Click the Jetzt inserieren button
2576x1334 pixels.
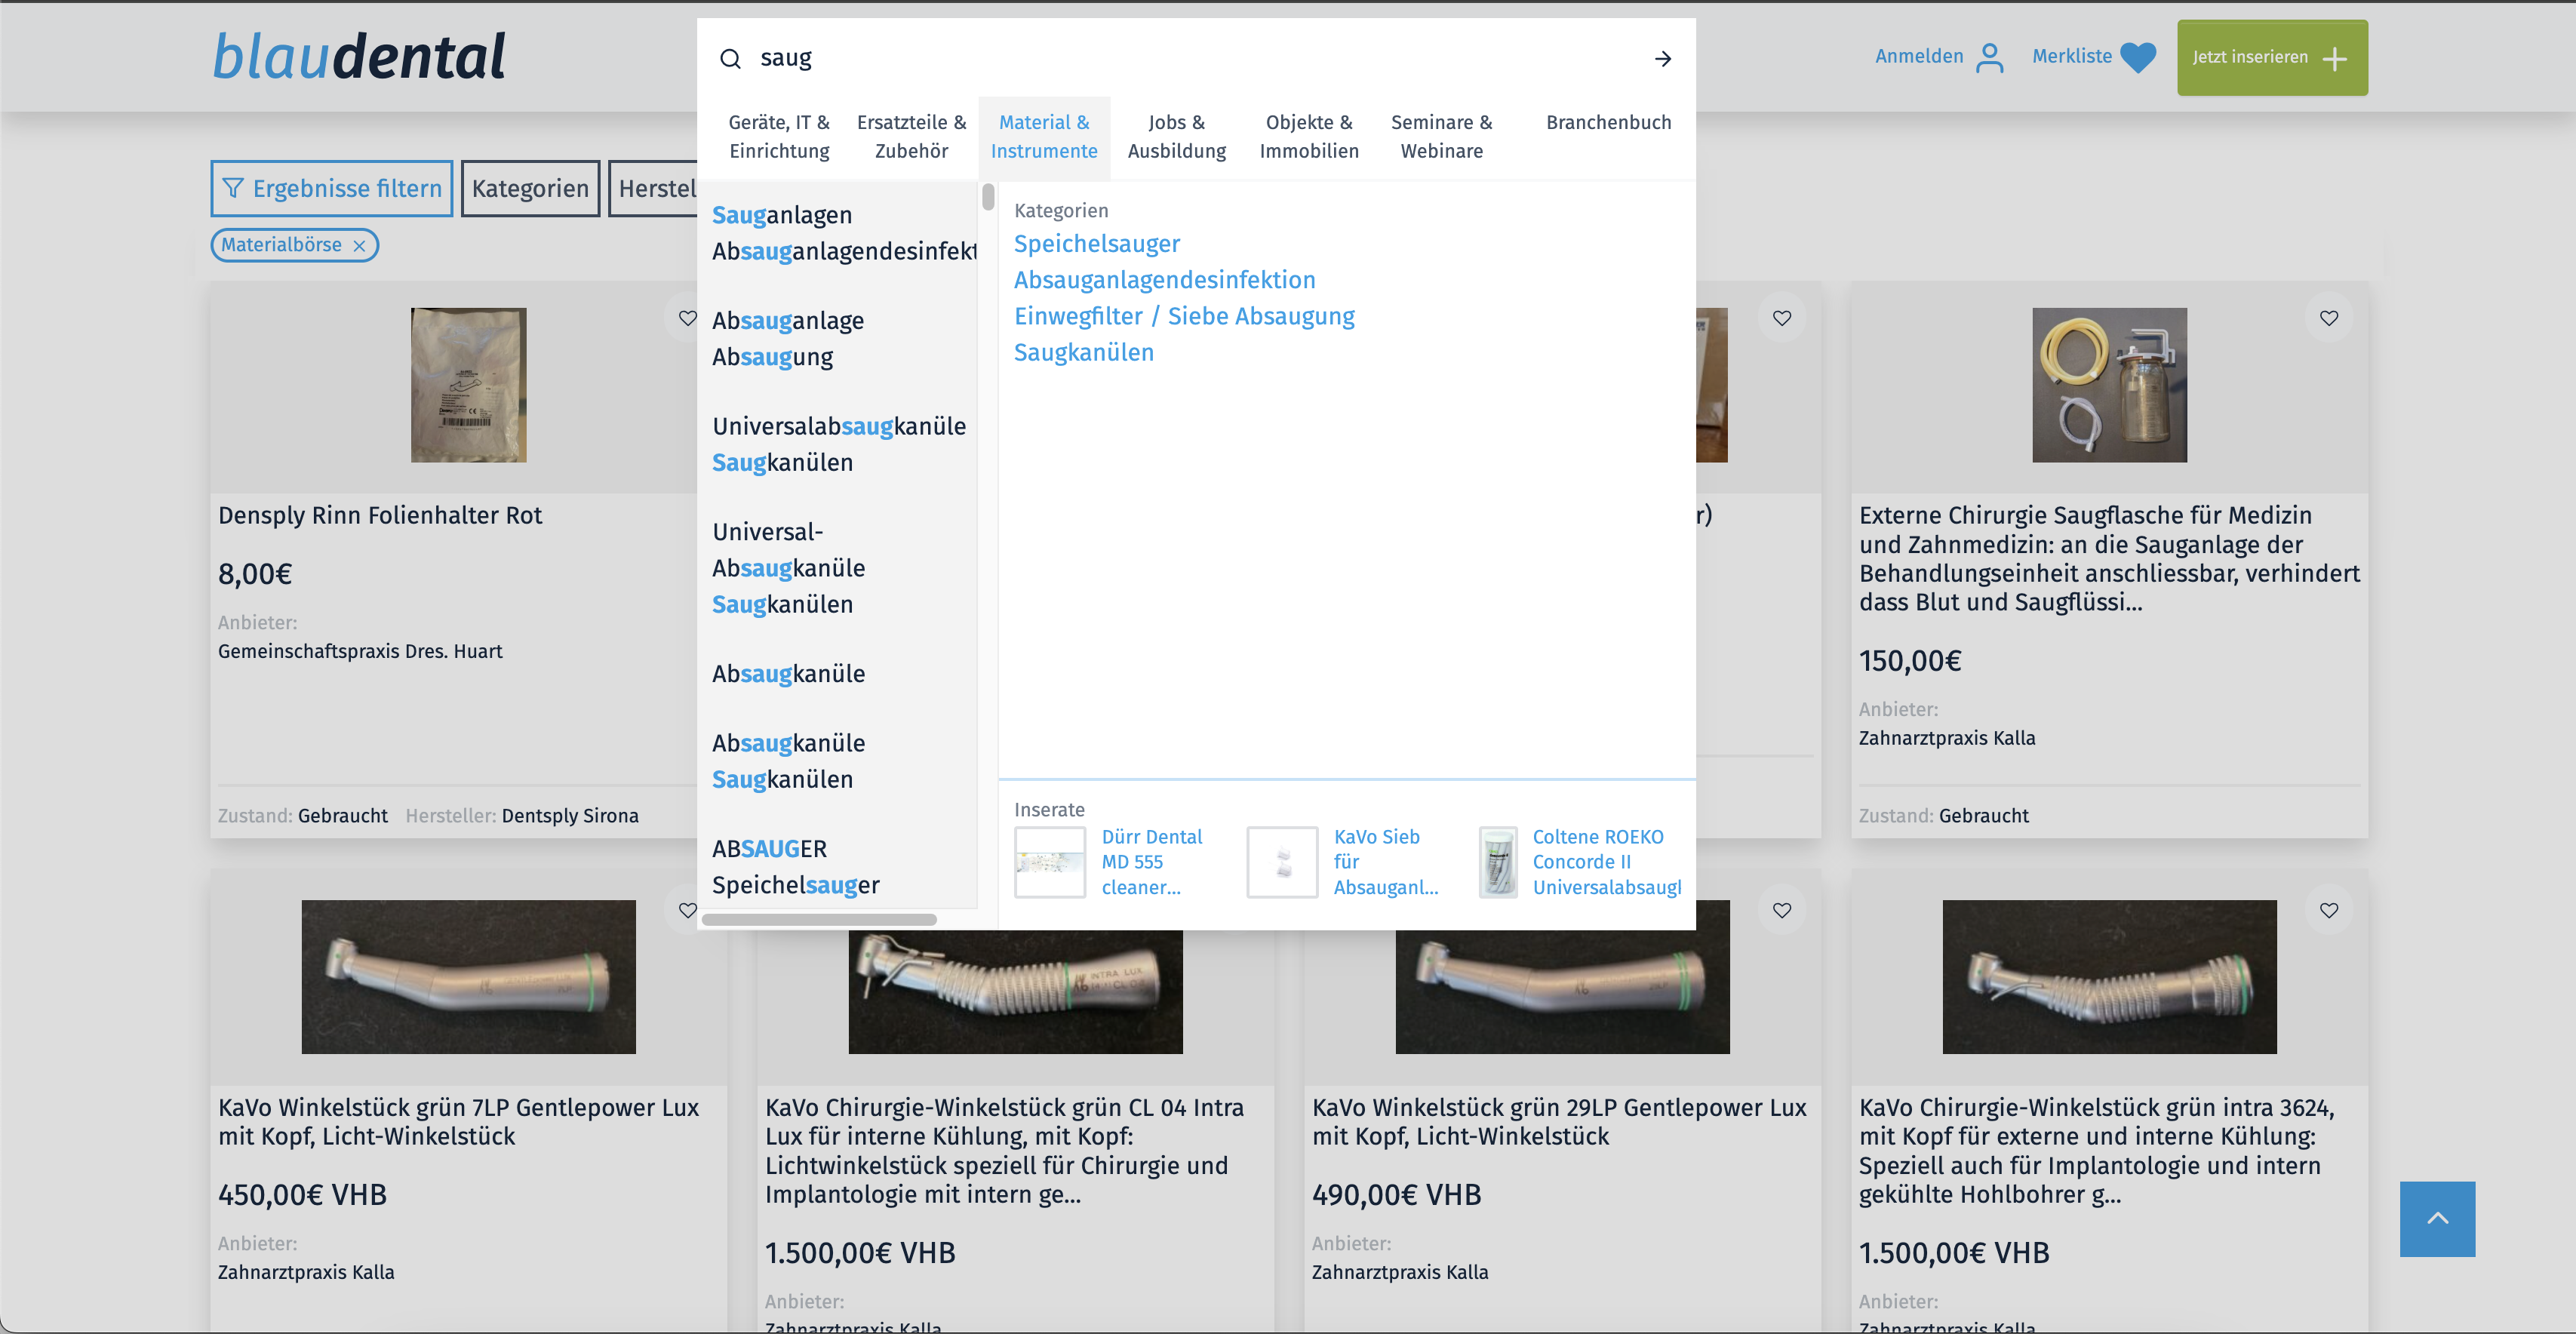(x=2272, y=58)
